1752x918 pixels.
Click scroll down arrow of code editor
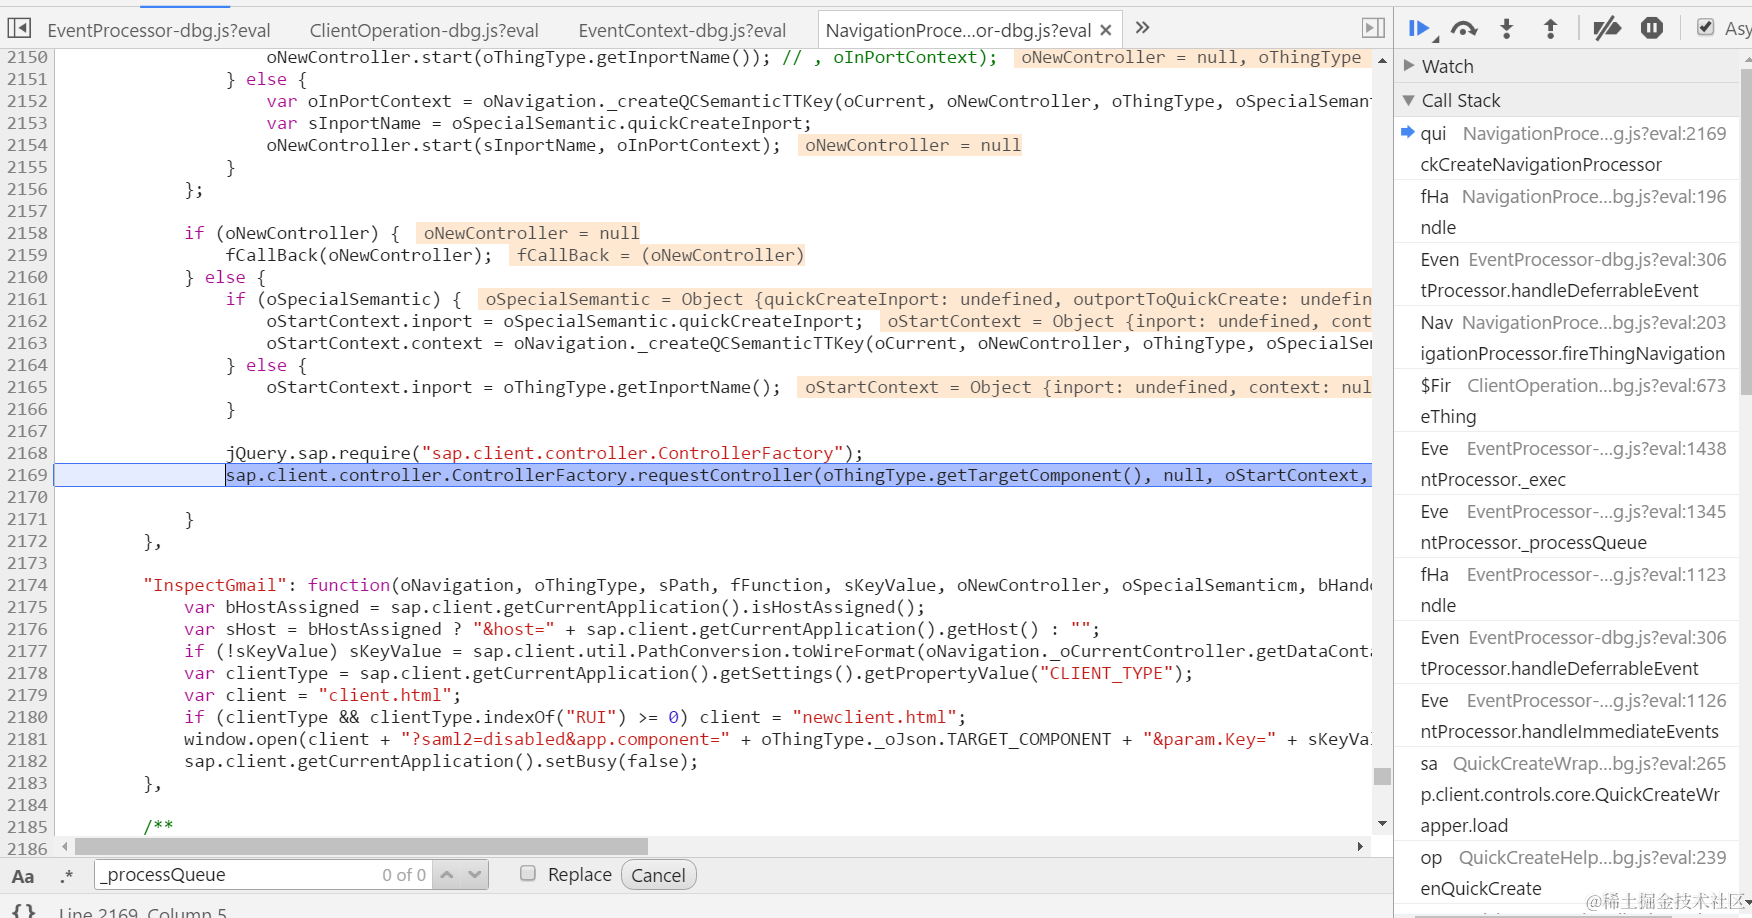click(1382, 824)
